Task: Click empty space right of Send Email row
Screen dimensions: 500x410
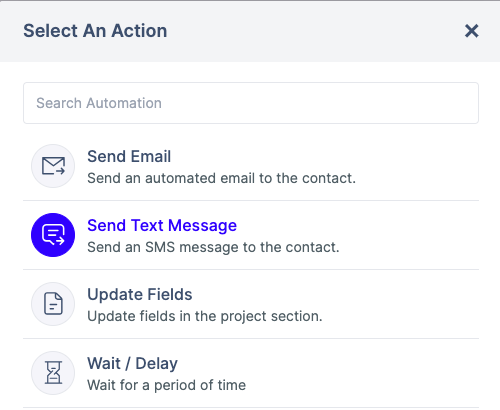Action: [x=417, y=166]
